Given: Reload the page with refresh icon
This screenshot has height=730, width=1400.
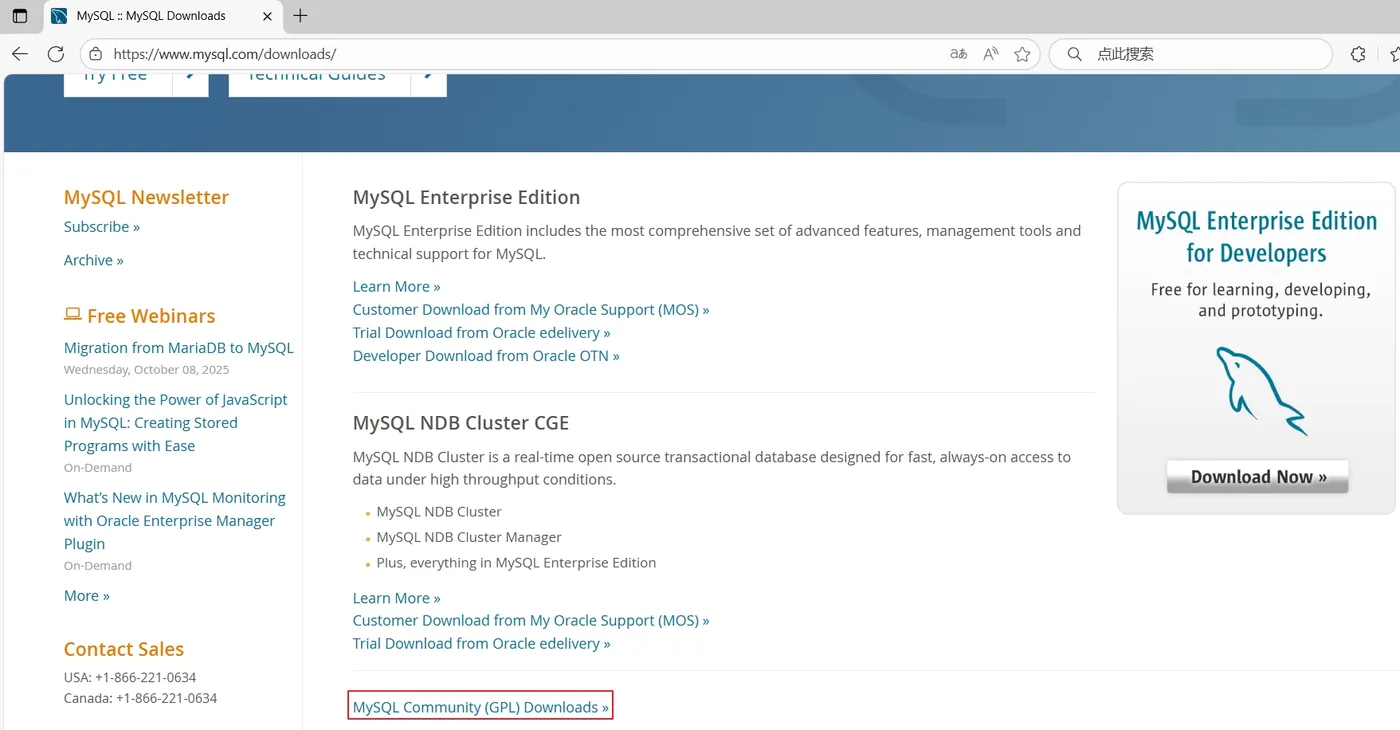Looking at the screenshot, I should click(x=56, y=54).
